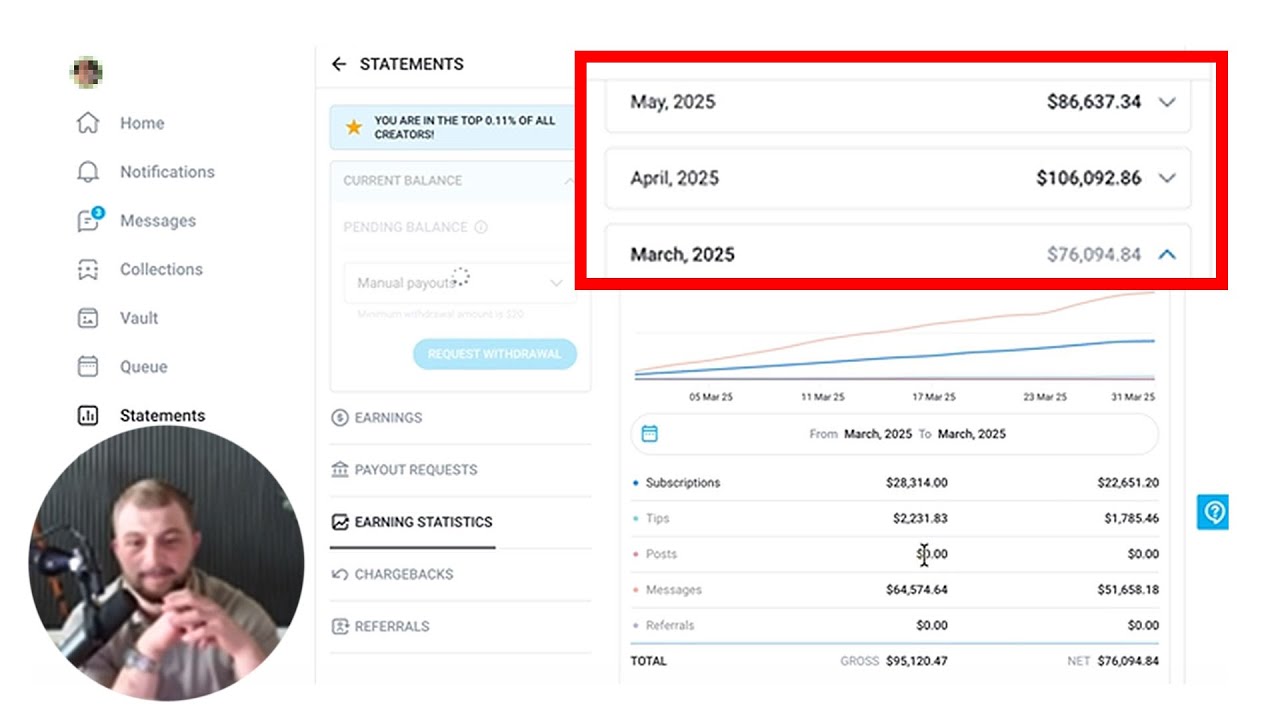The image size is (1280, 720).
Task: Click the Notifications bell icon
Action: pos(88,172)
